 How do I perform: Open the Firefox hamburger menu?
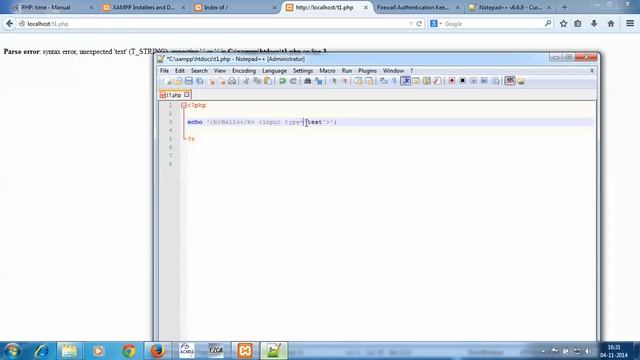(630, 24)
